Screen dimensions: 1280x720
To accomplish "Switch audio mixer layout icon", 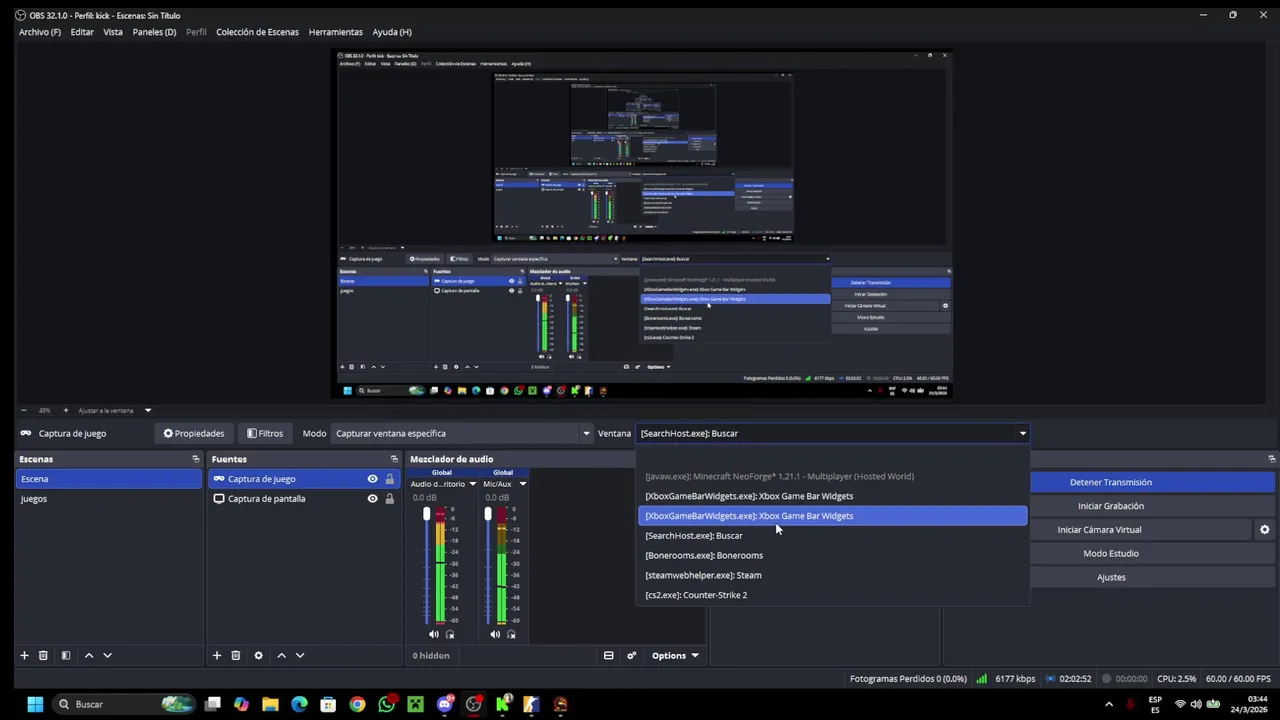I will [608, 655].
